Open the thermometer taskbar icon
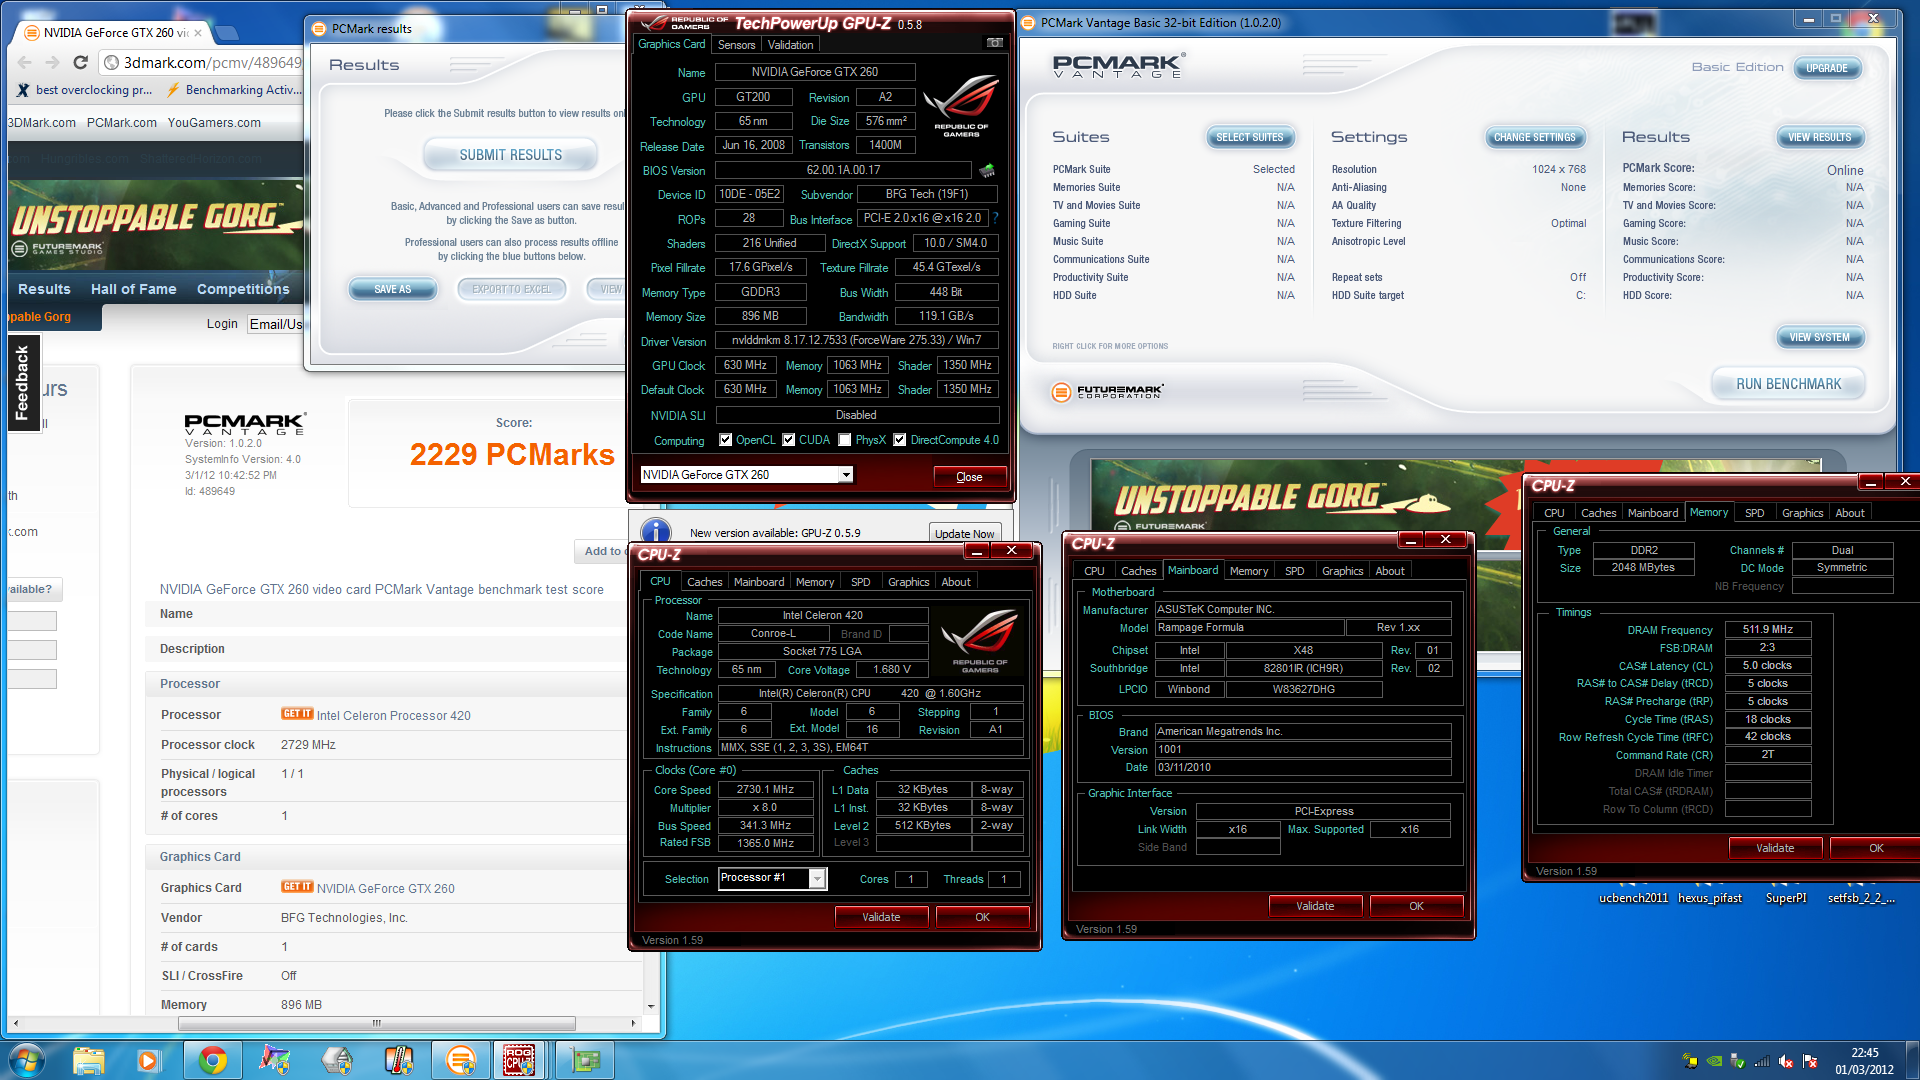The image size is (1920, 1080). 398,1060
